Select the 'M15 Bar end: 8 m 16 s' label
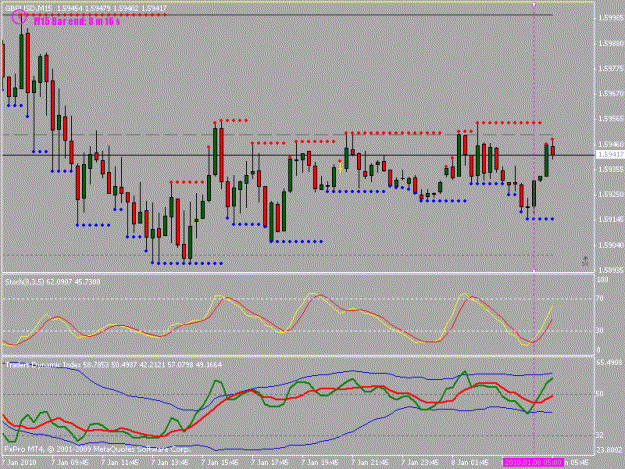The height and width of the screenshot is (469, 625). pyautogui.click(x=77, y=21)
